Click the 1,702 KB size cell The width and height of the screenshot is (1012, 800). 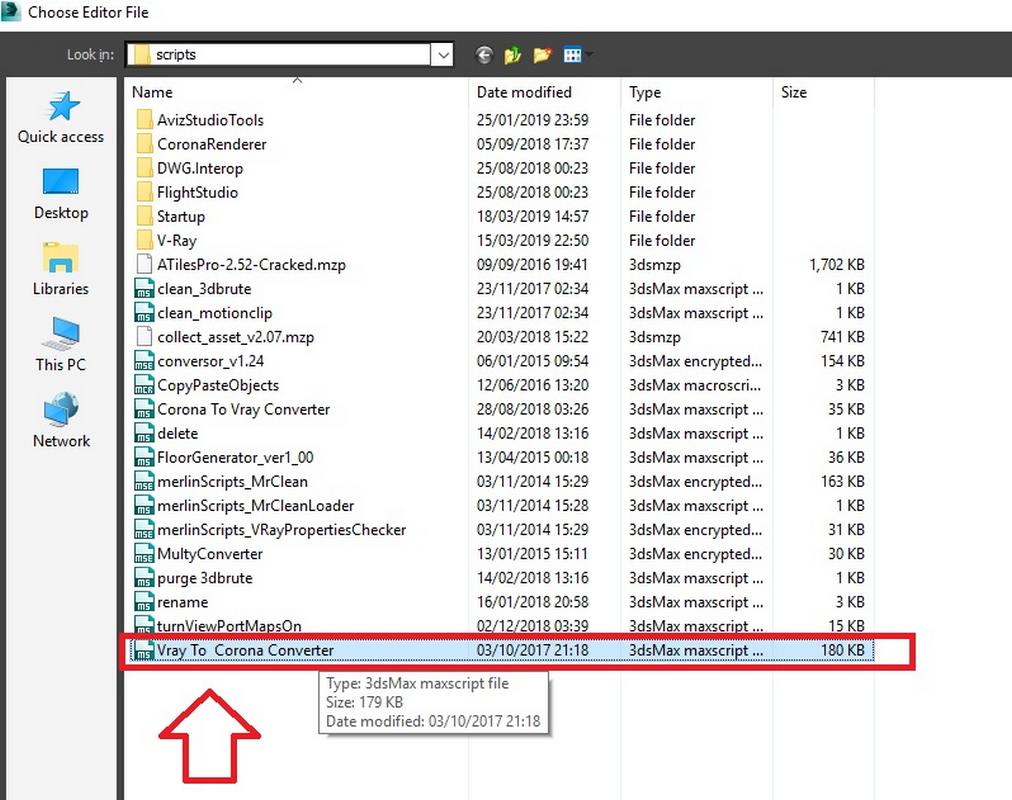pos(836,265)
